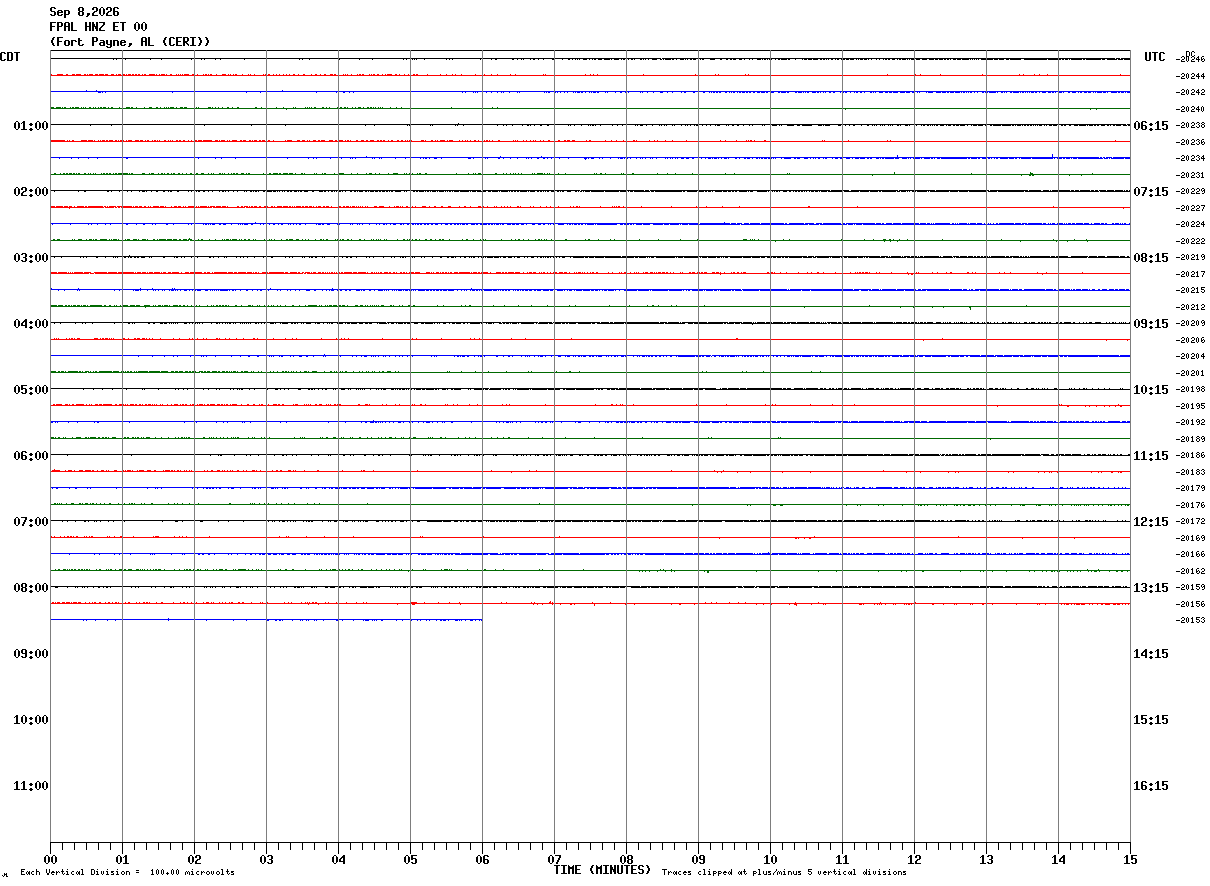Click the Traces clipped footnote text
1210x886 pixels.
click(x=784, y=873)
